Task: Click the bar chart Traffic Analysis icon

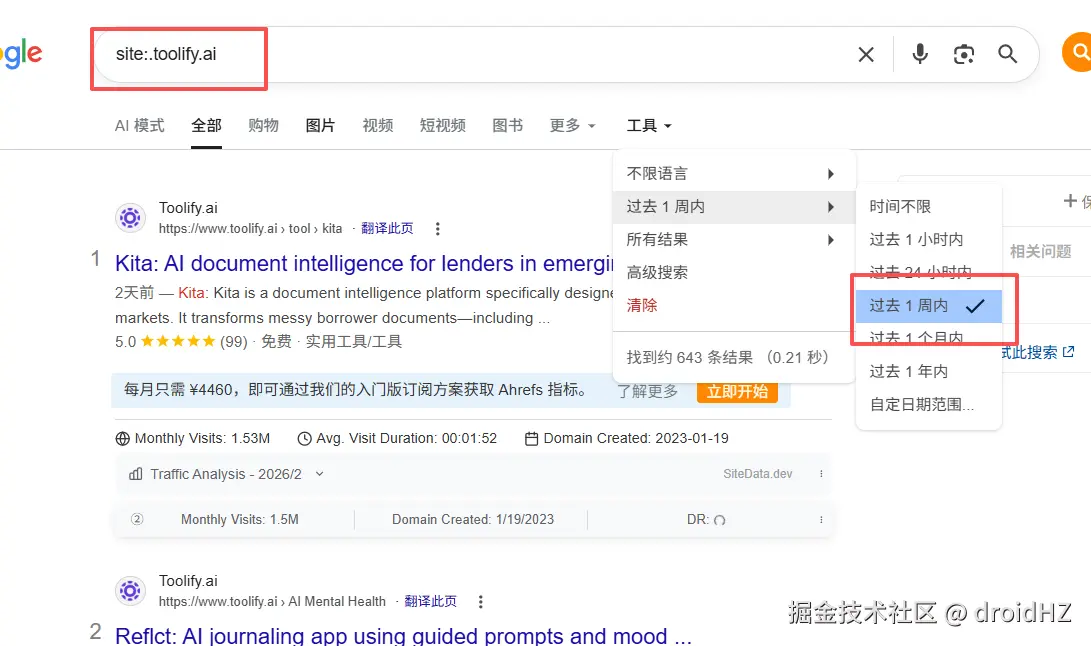Action: (136, 474)
